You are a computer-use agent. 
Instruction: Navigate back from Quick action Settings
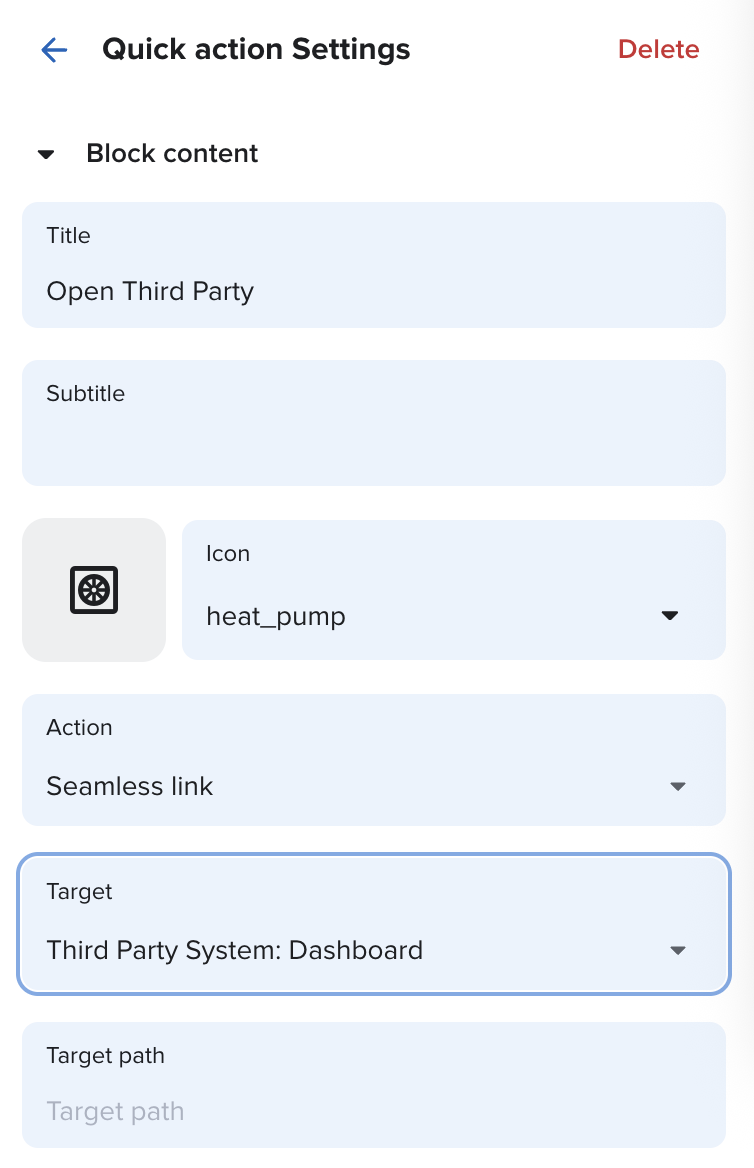point(54,49)
